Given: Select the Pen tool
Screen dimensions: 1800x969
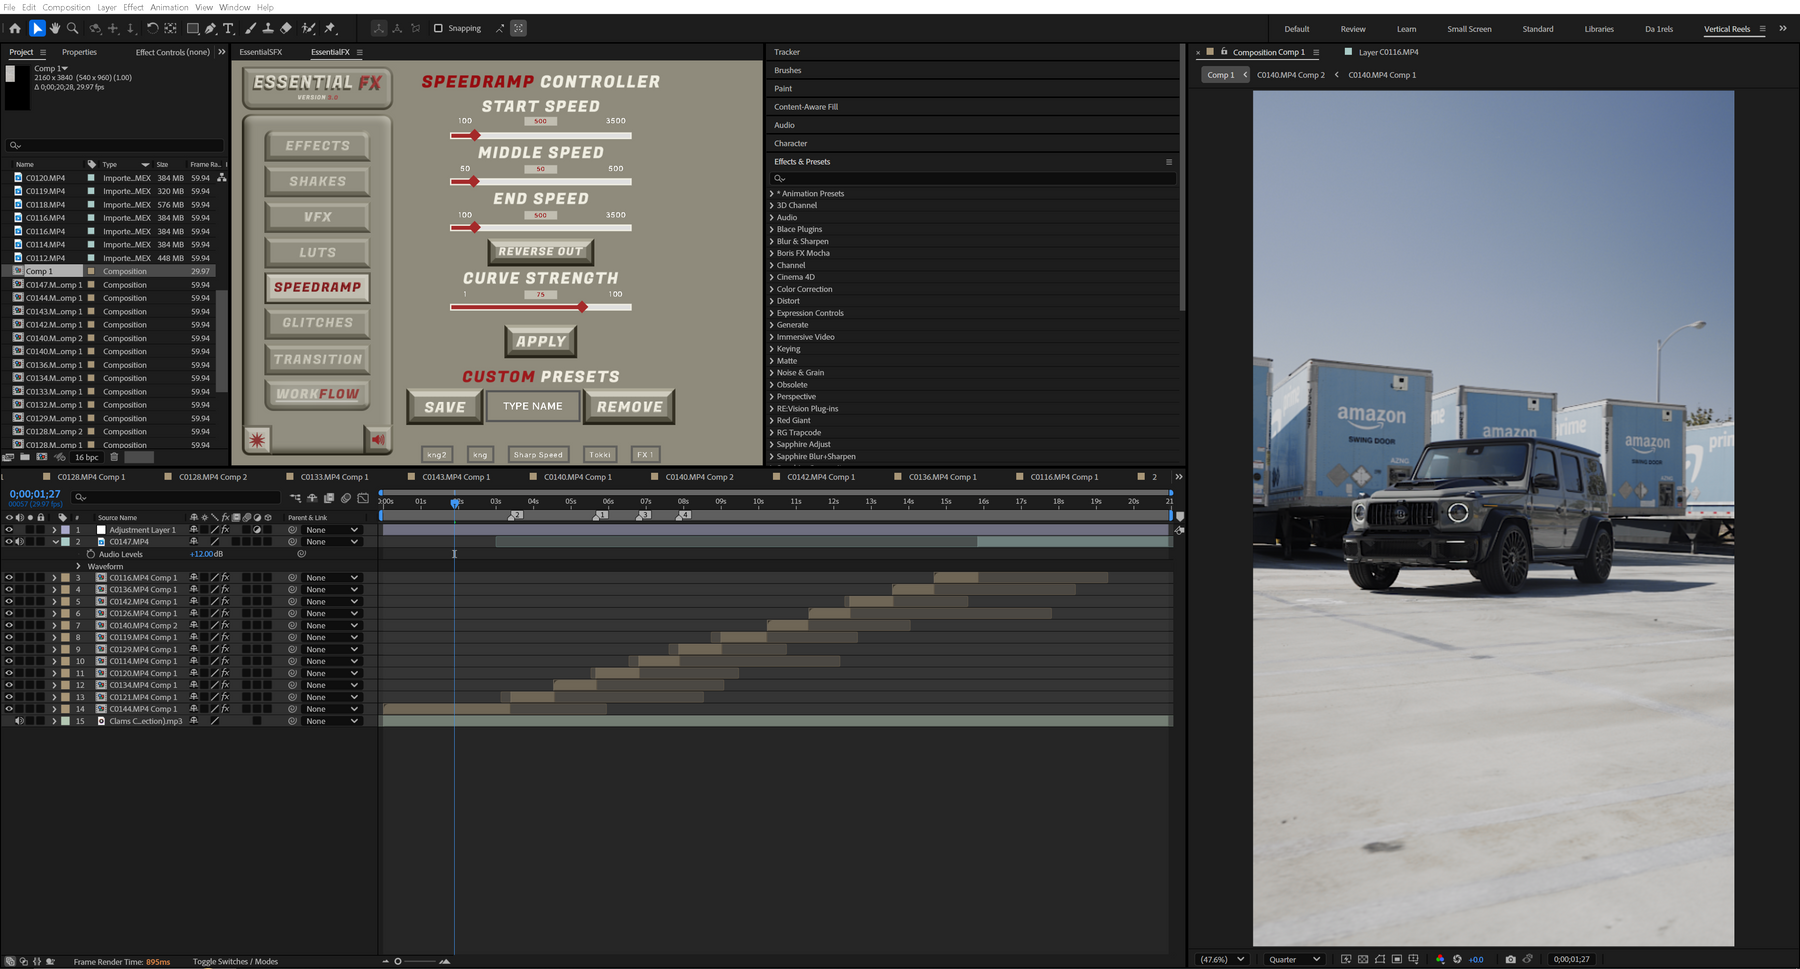Looking at the screenshot, I should (211, 28).
